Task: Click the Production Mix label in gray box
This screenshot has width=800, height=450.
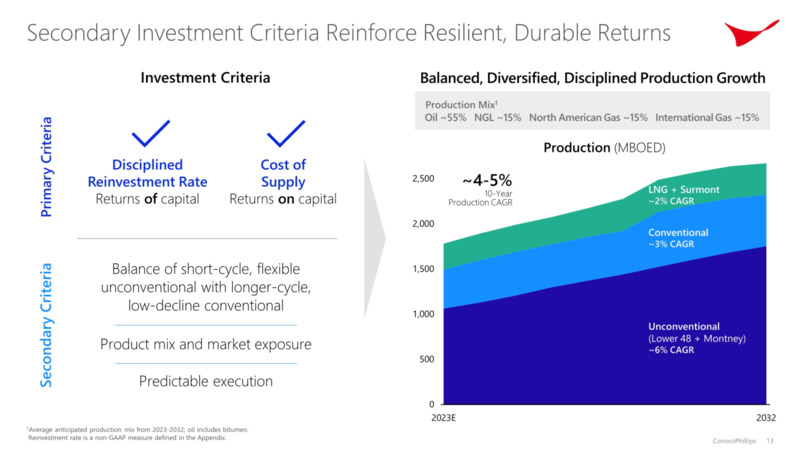Action: coord(461,105)
